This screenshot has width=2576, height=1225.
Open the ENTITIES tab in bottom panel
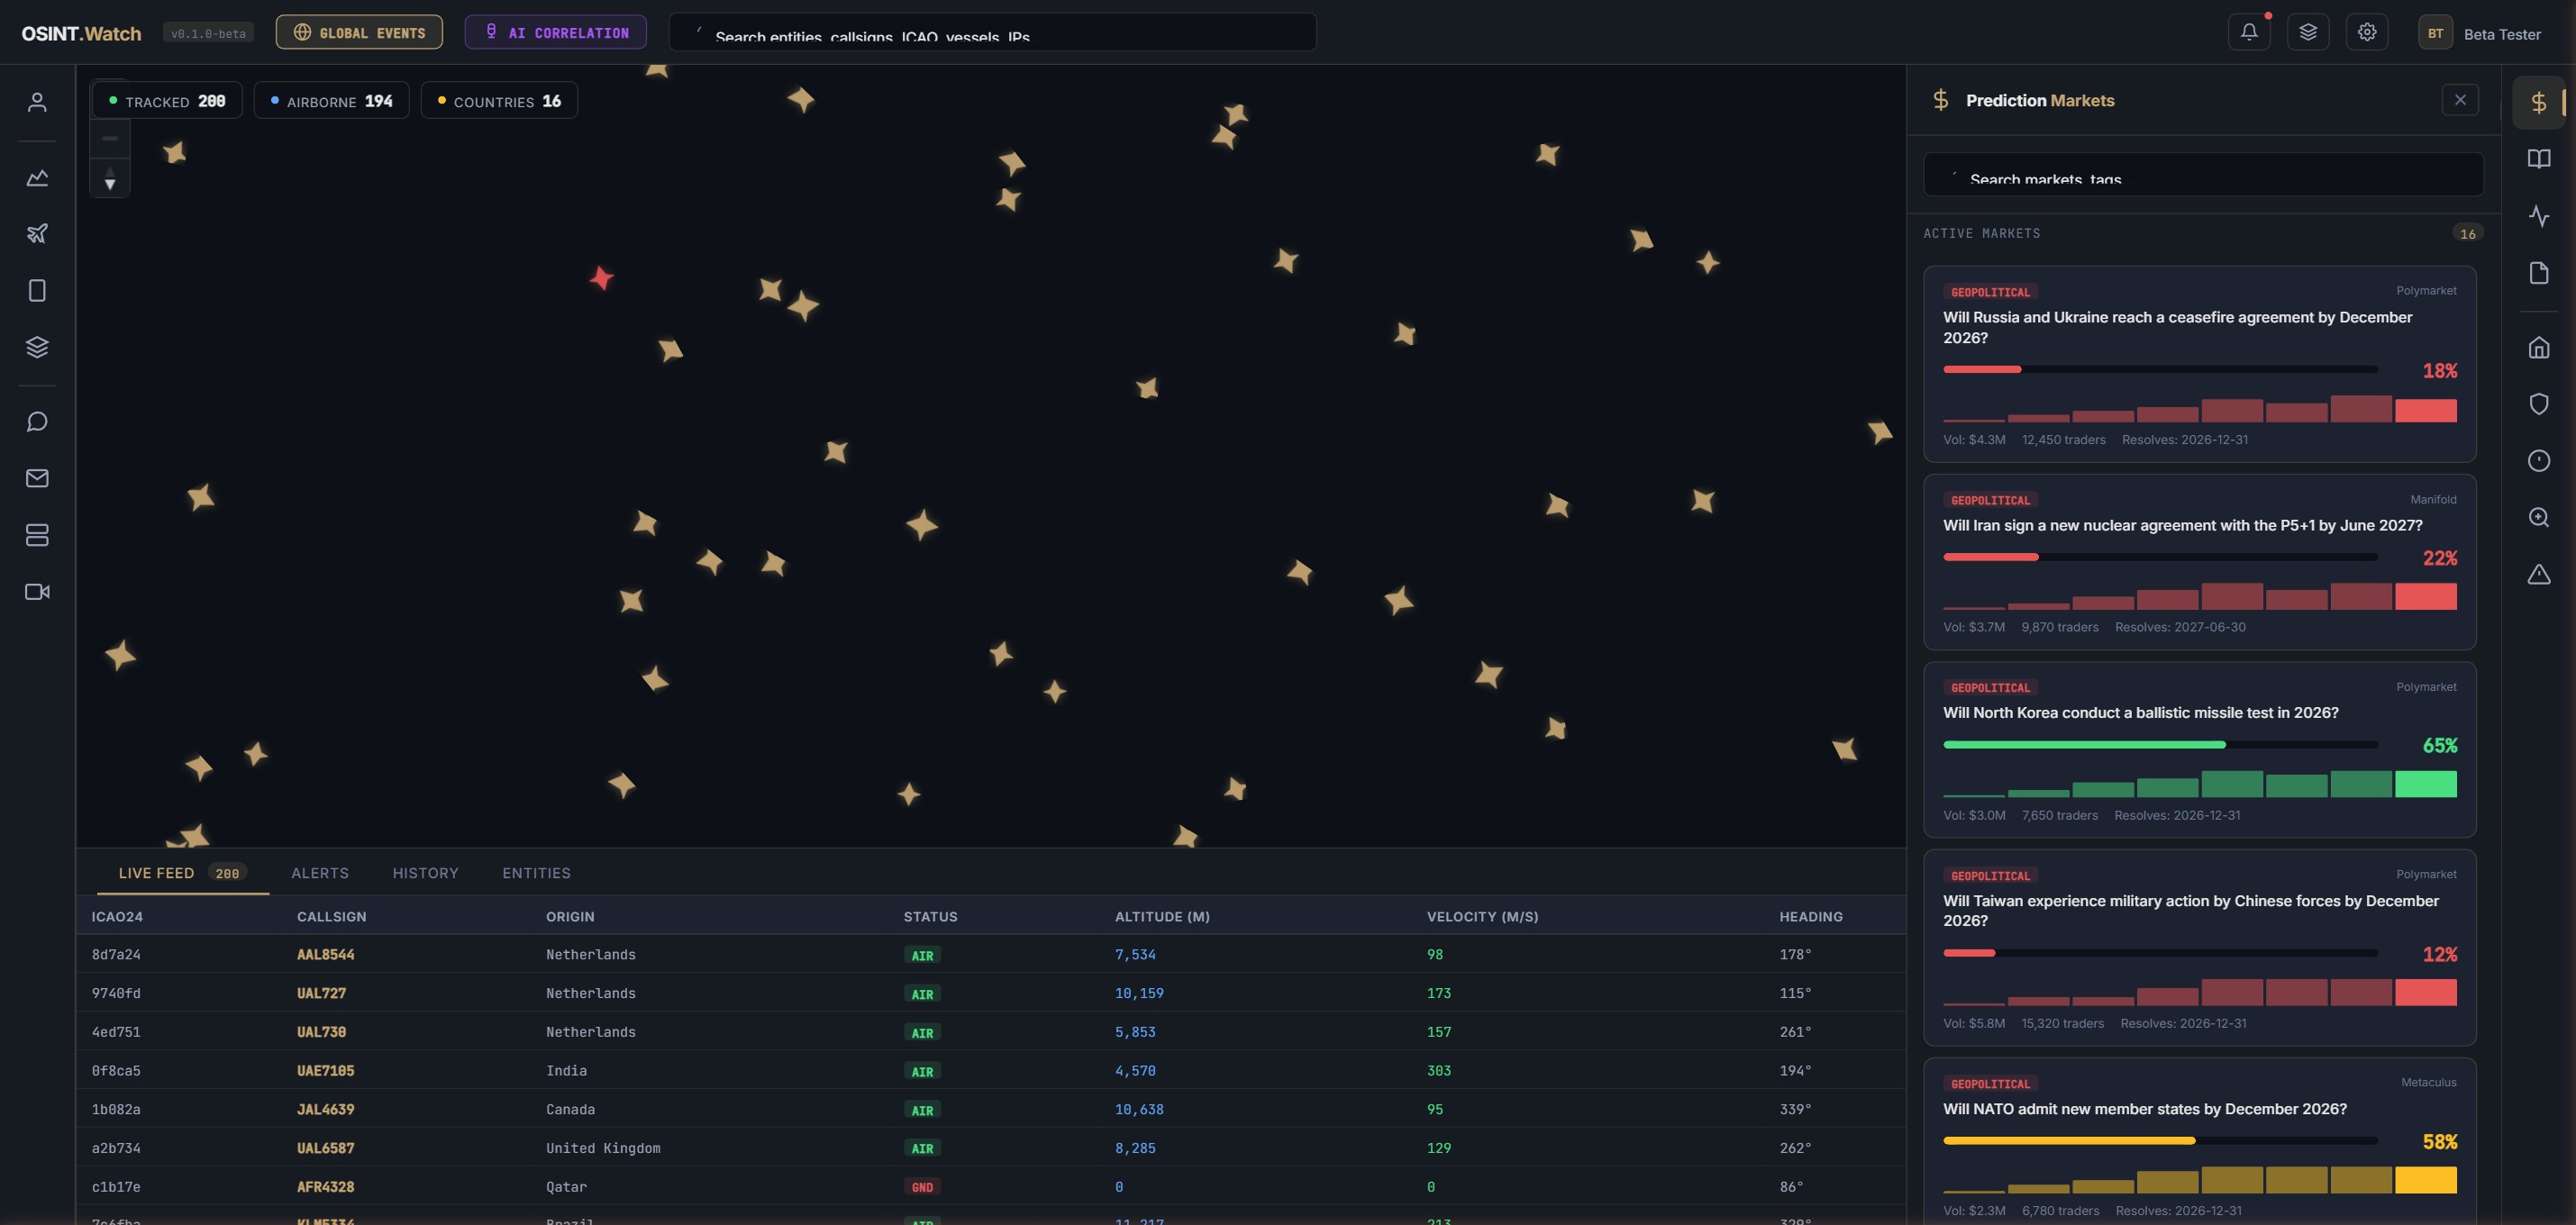[x=536, y=872]
